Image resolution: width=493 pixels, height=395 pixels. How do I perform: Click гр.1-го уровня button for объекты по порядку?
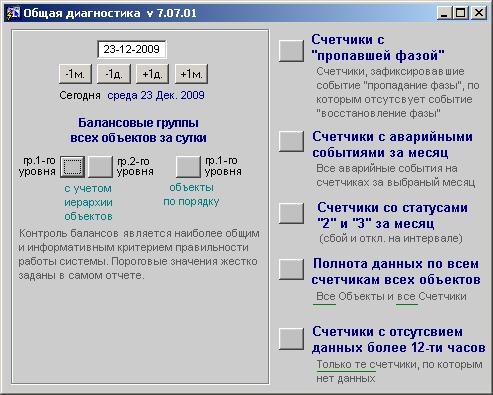tap(188, 167)
